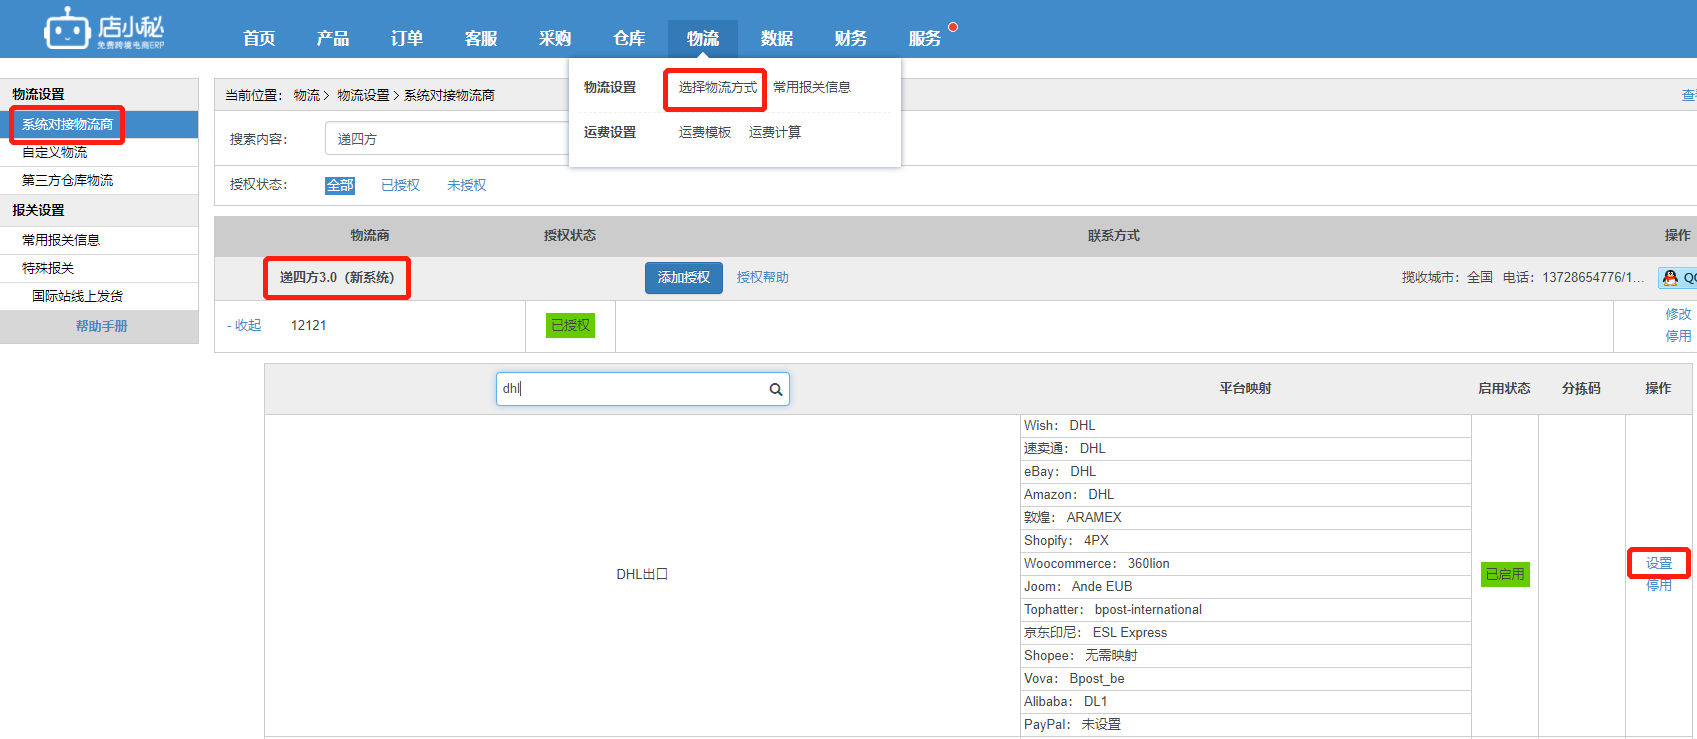Click the Tophatter: bpost-international mapping row
The height and width of the screenshot is (739, 1697).
[x=1246, y=610]
